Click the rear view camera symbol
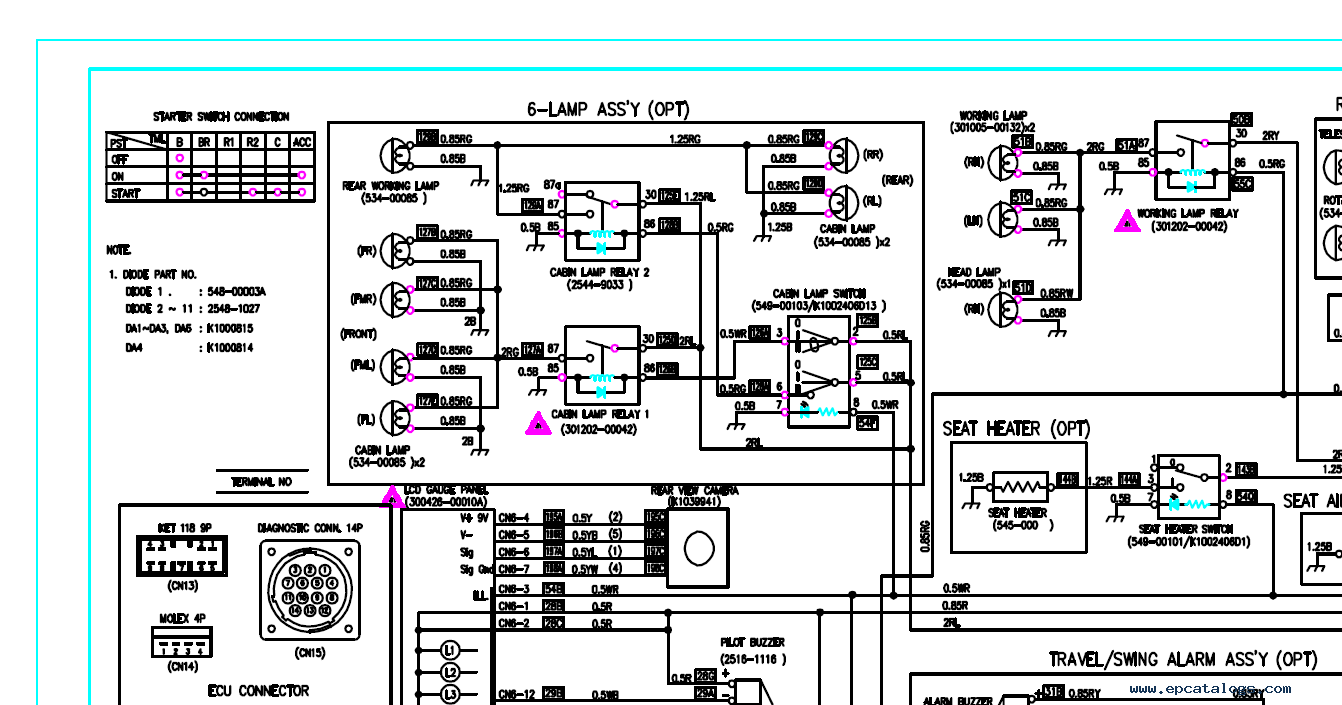This screenshot has width=1342, height=705. point(699,546)
